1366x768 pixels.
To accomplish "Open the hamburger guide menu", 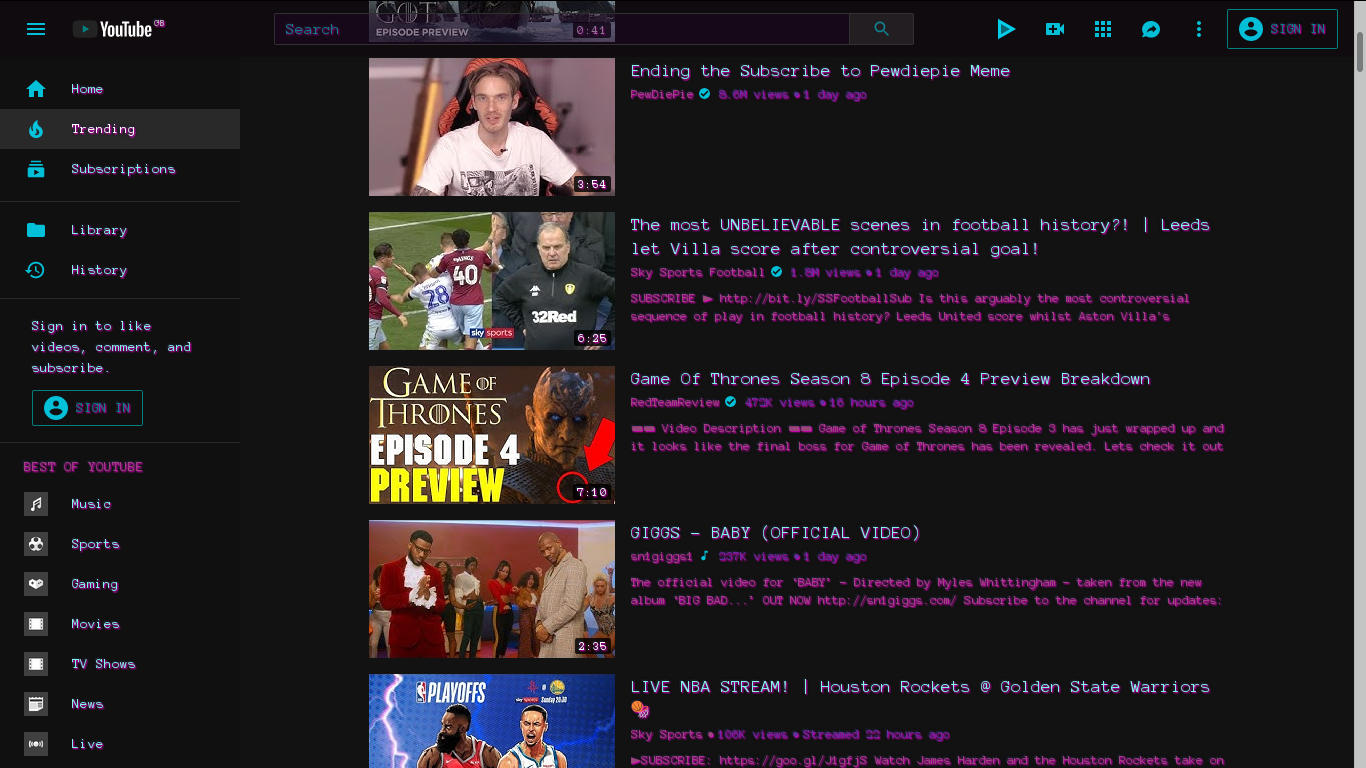I will 36,29.
